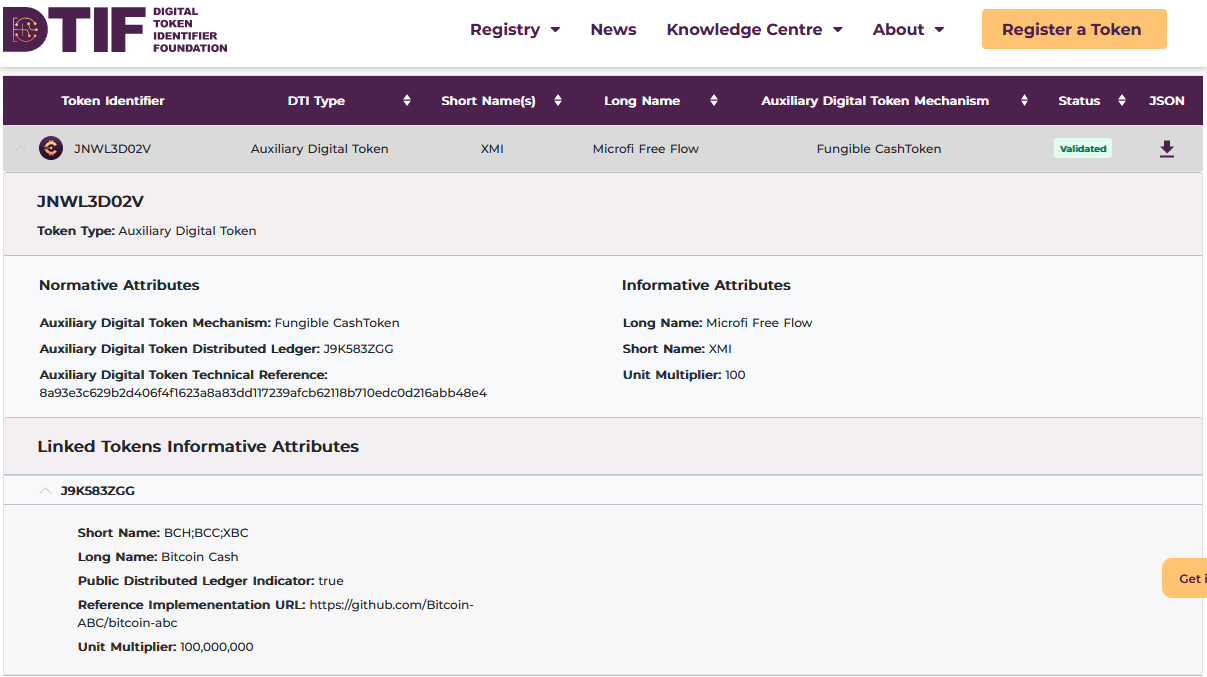The width and height of the screenshot is (1207, 677).
Task: Click the Public Distributed Ledger Indicator true
Action: click(x=331, y=581)
